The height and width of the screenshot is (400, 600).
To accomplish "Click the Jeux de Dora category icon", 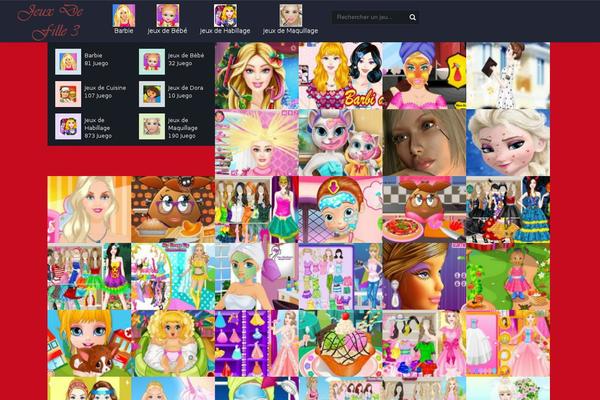I will coord(152,94).
